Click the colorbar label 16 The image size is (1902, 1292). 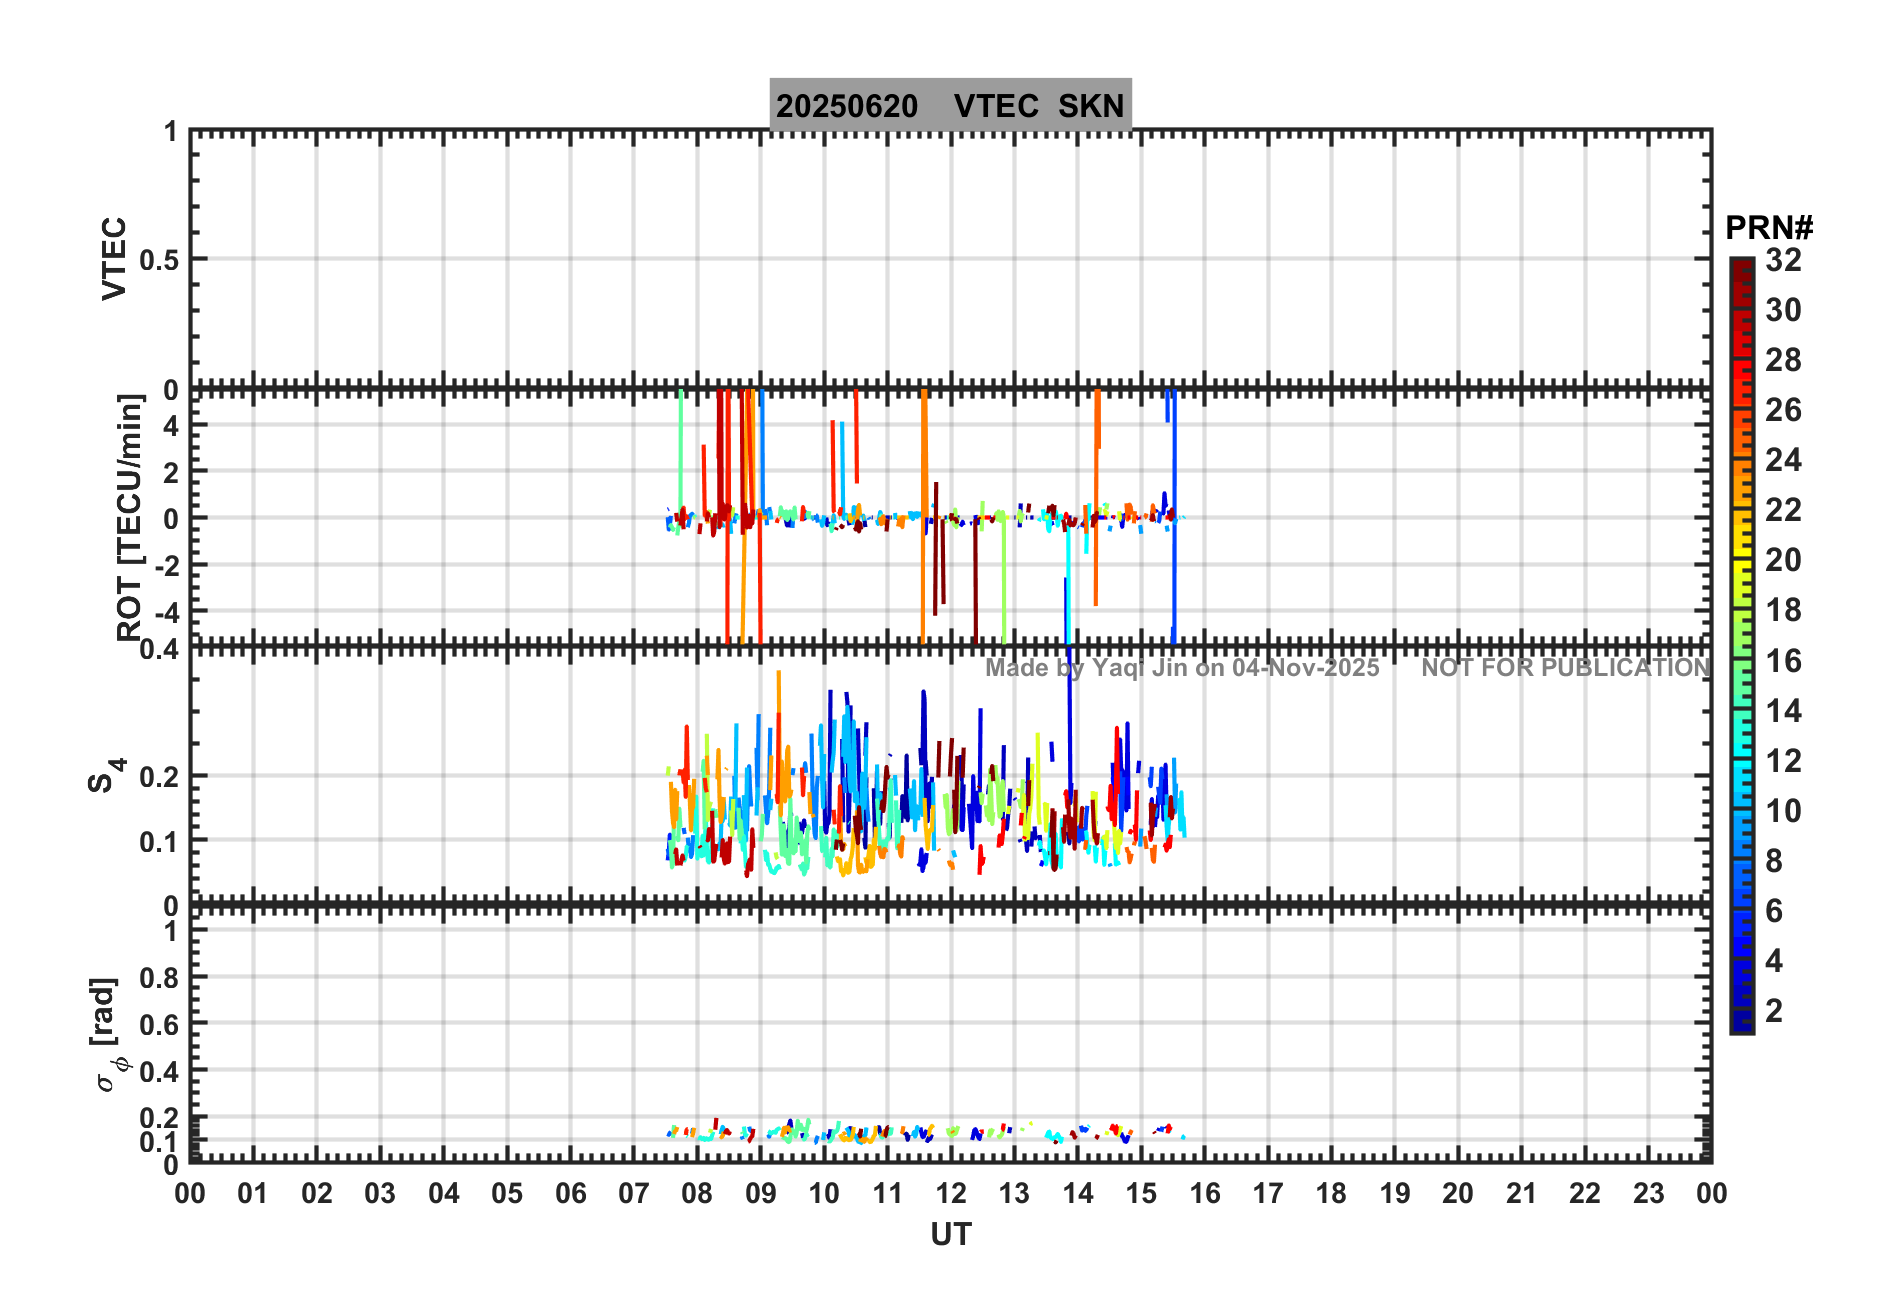tap(1783, 661)
